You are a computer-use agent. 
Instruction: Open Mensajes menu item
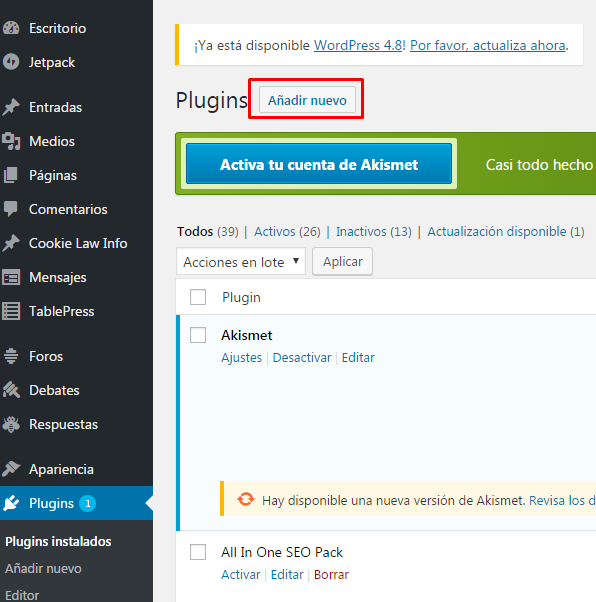coord(58,278)
